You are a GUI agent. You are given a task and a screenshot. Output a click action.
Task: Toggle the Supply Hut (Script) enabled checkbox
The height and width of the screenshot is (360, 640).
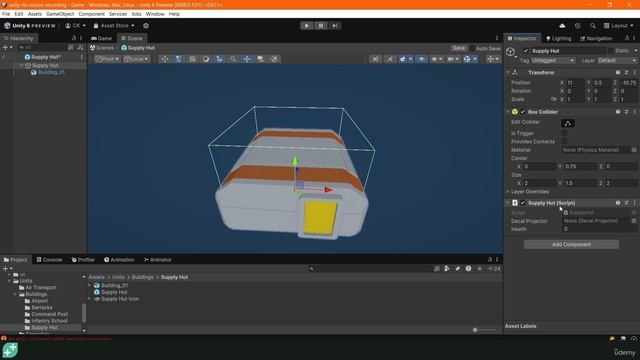(x=523, y=203)
